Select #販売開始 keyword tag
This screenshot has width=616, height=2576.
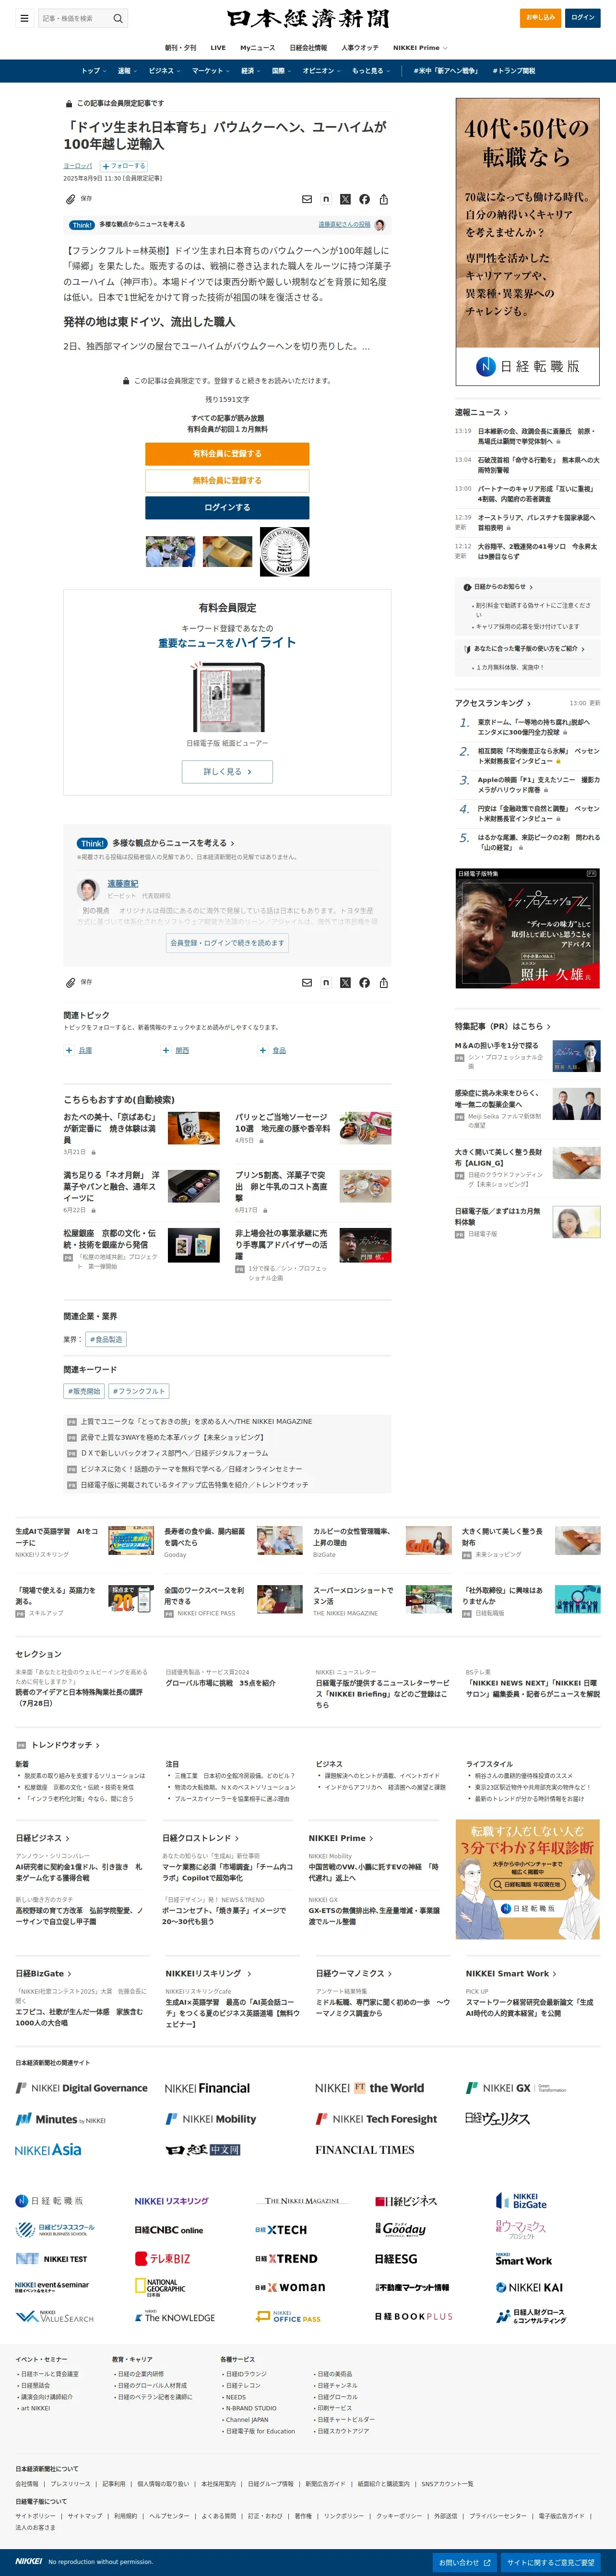[84, 1391]
